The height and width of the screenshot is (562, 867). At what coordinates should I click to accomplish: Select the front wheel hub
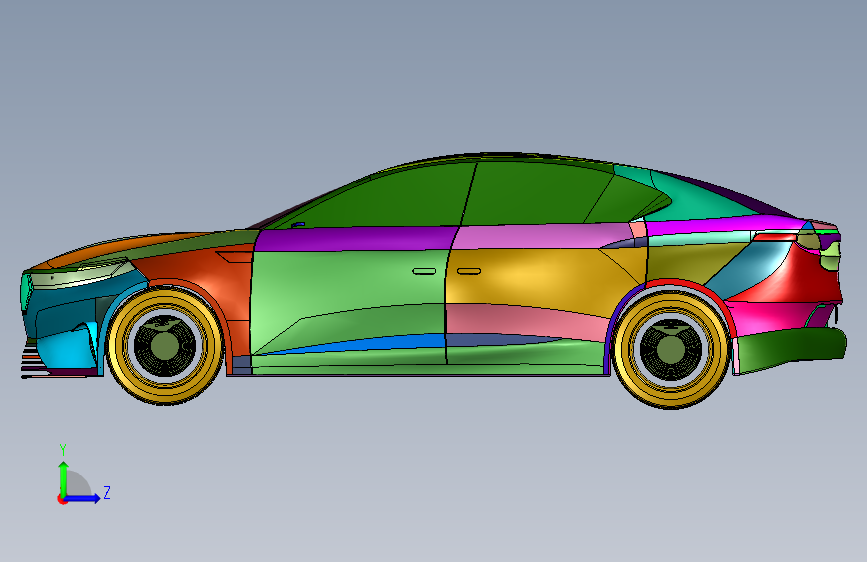point(165,346)
